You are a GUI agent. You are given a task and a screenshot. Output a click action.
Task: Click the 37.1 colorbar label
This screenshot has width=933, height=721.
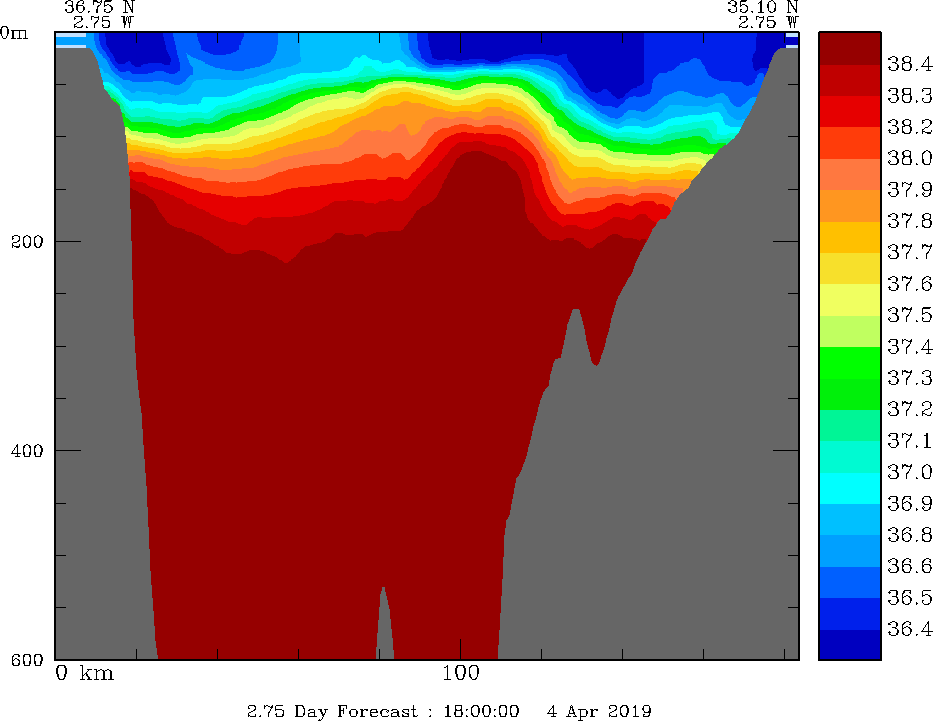point(910,441)
